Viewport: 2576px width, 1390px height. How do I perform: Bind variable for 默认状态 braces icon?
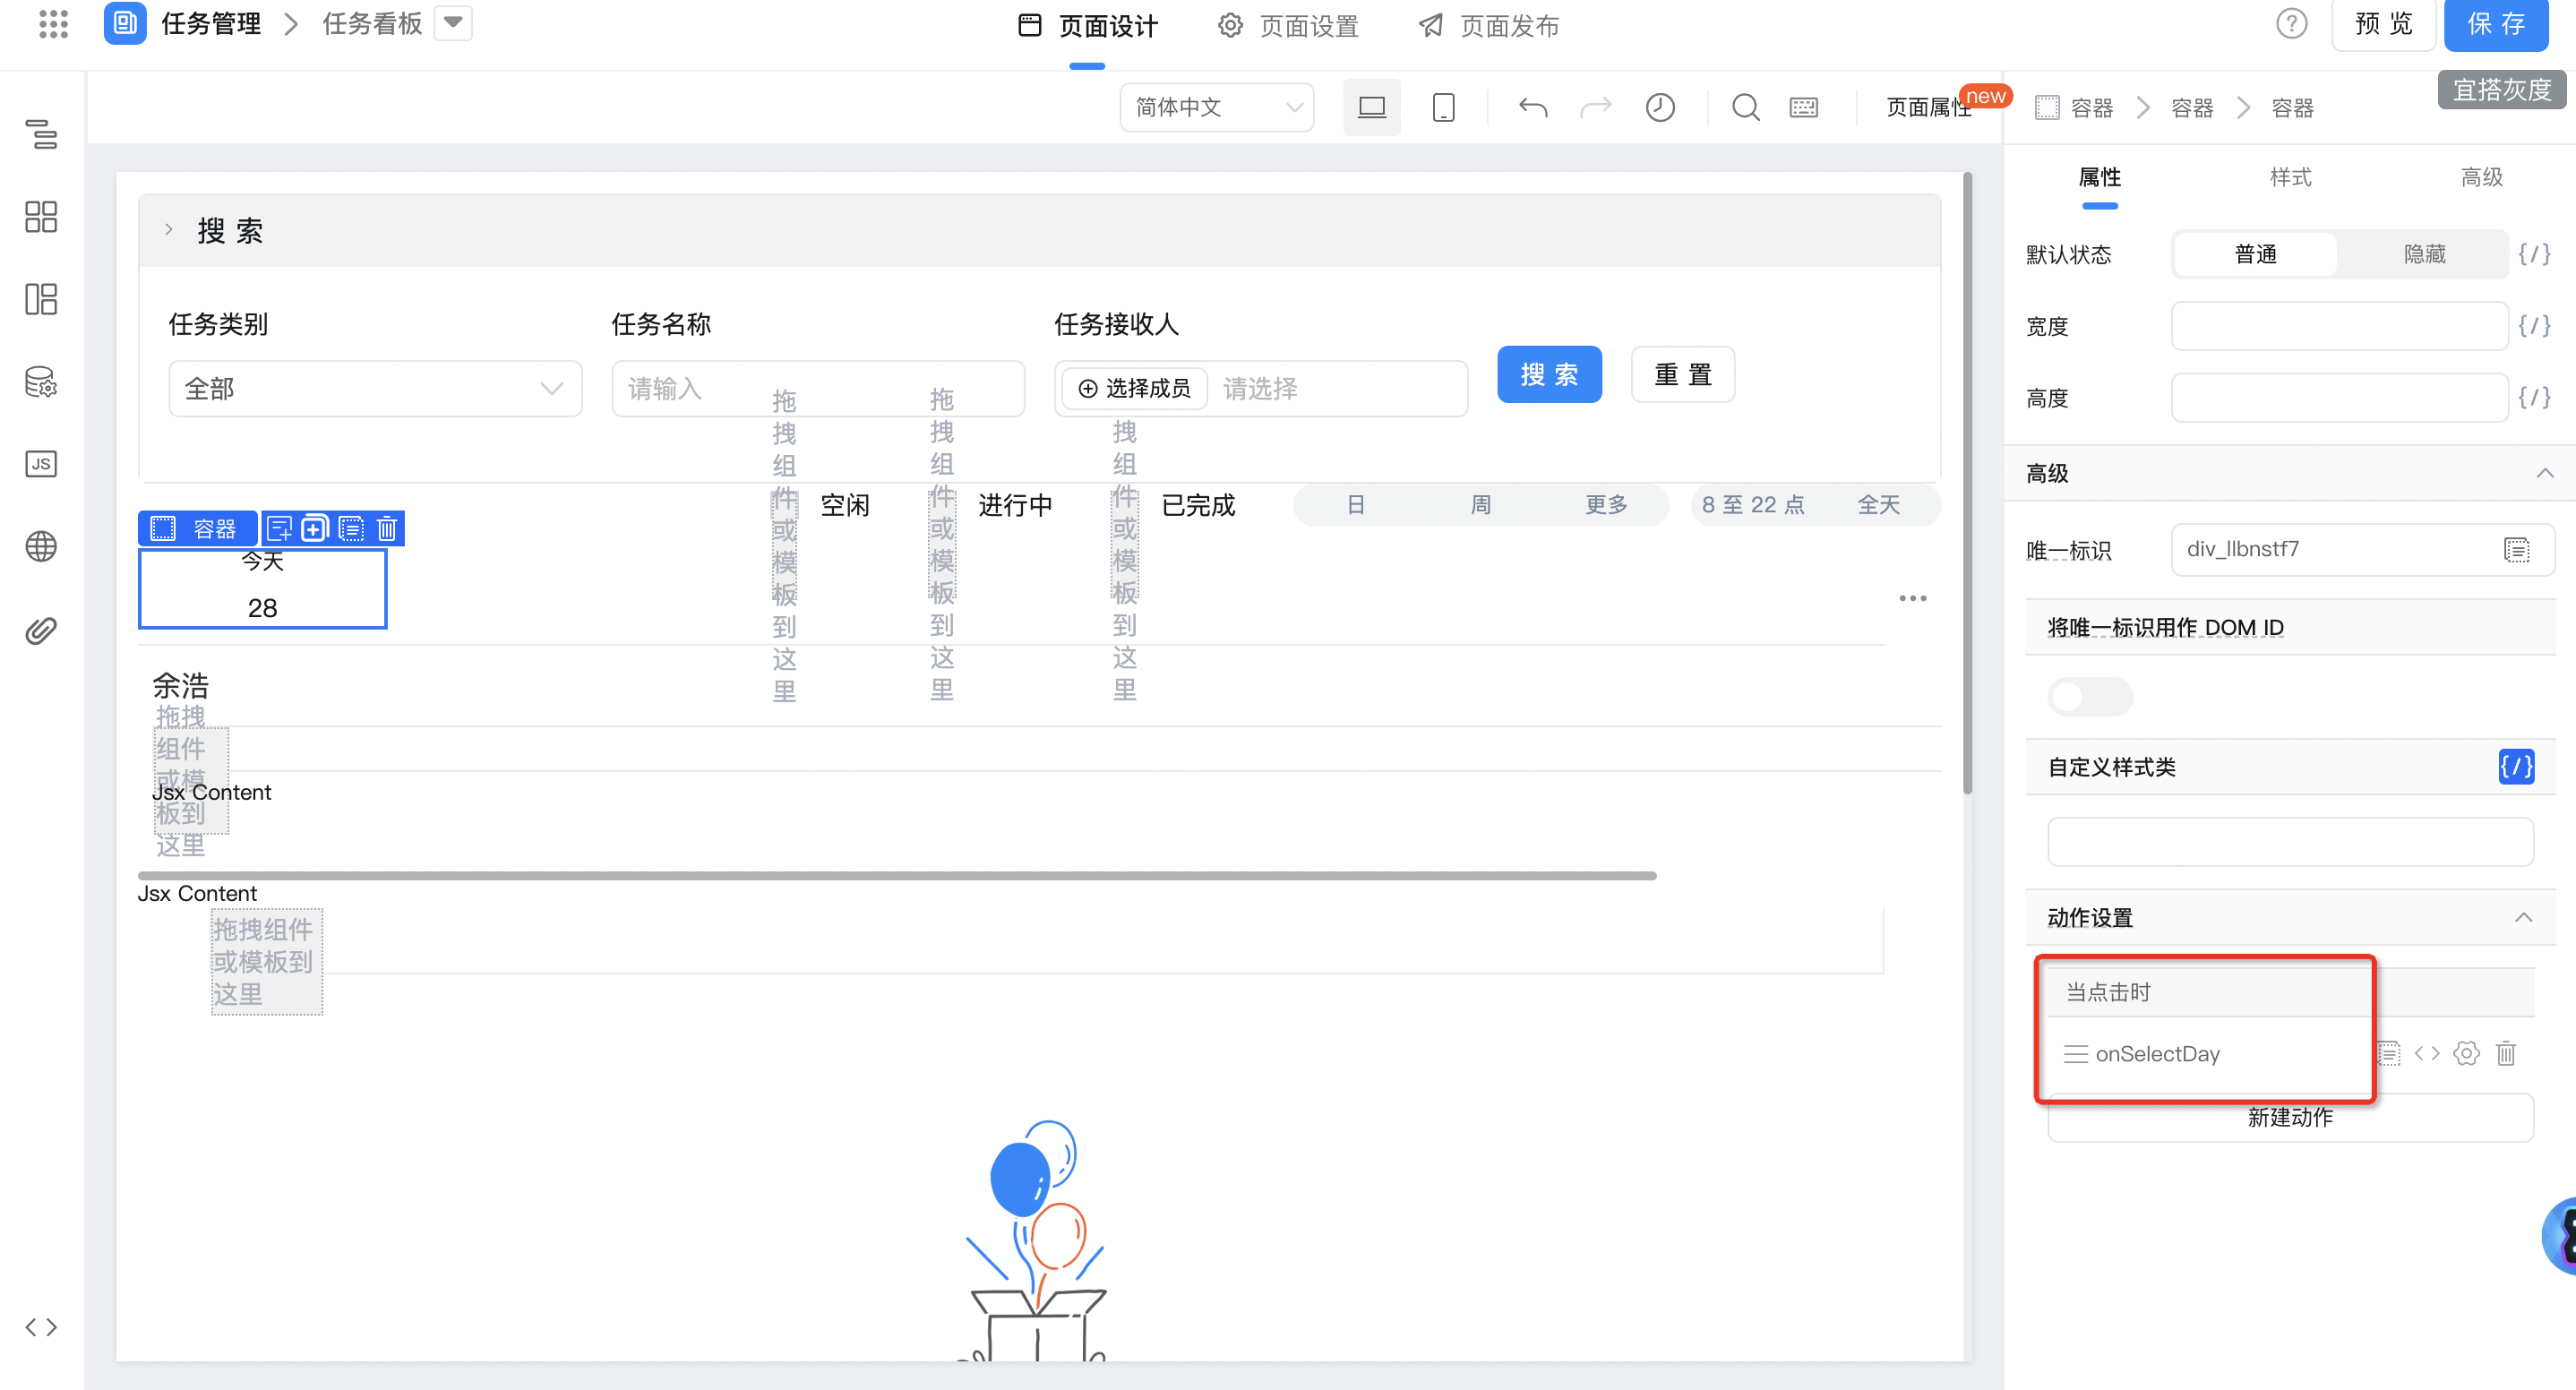point(2534,254)
